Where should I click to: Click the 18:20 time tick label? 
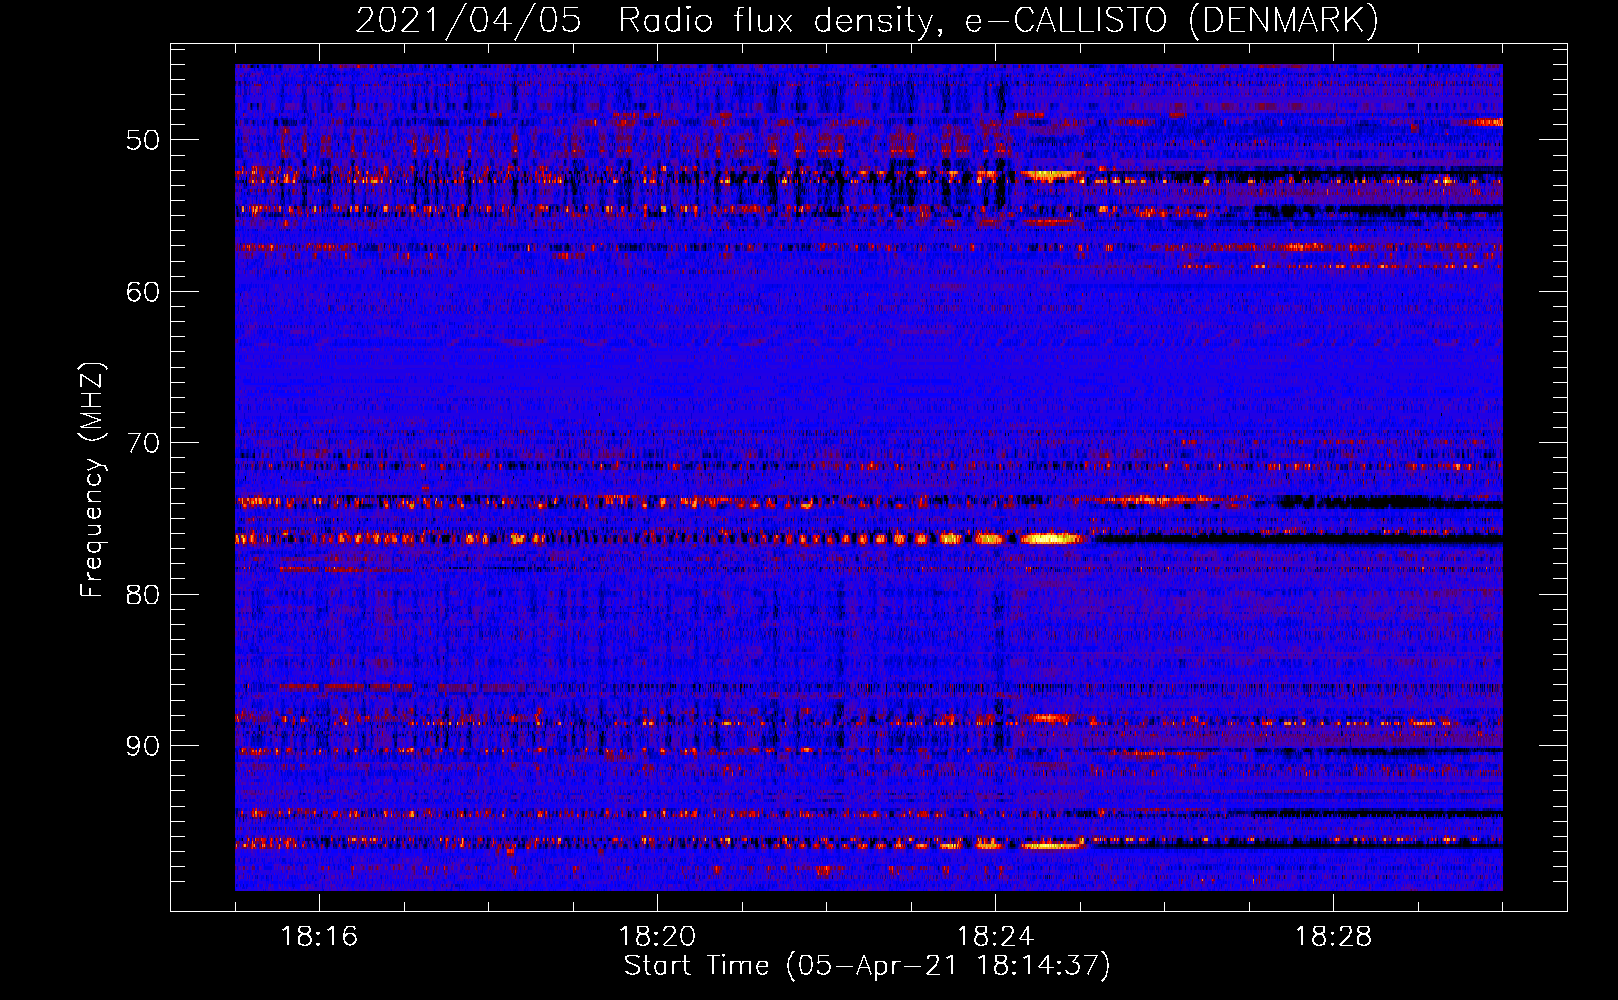click(x=657, y=937)
